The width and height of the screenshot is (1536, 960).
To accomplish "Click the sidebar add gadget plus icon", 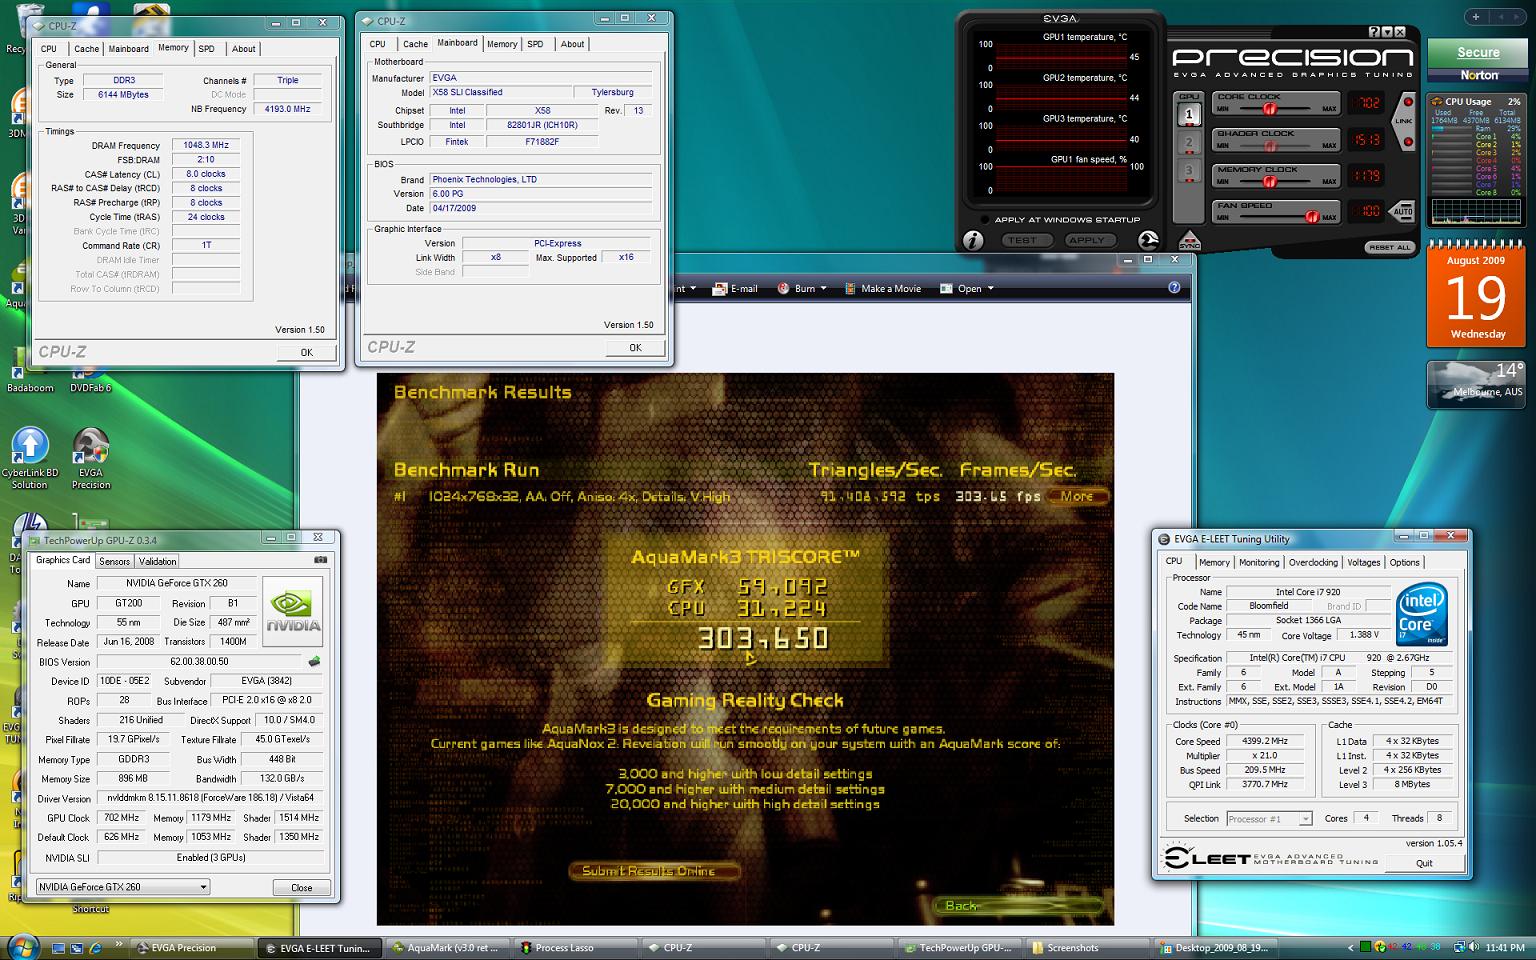I will [x=1476, y=17].
